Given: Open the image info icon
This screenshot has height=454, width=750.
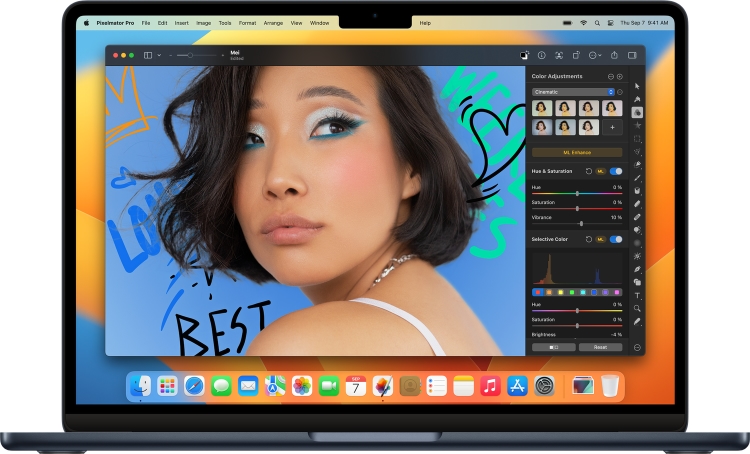Looking at the screenshot, I should [541, 55].
